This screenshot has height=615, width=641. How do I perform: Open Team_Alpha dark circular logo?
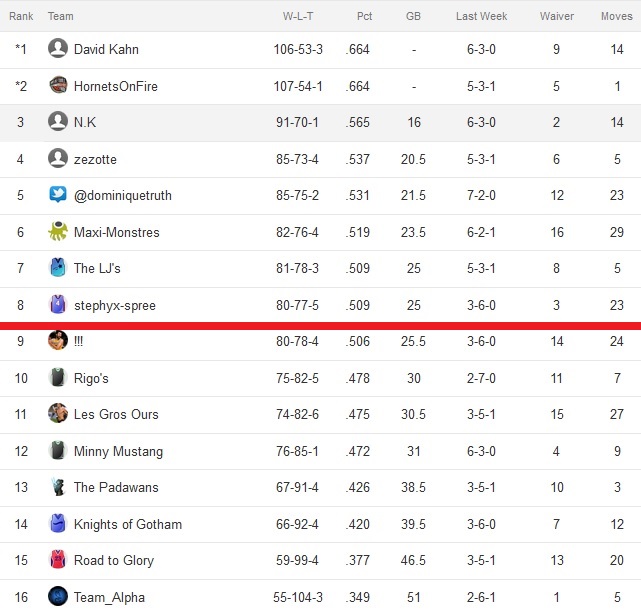58,596
